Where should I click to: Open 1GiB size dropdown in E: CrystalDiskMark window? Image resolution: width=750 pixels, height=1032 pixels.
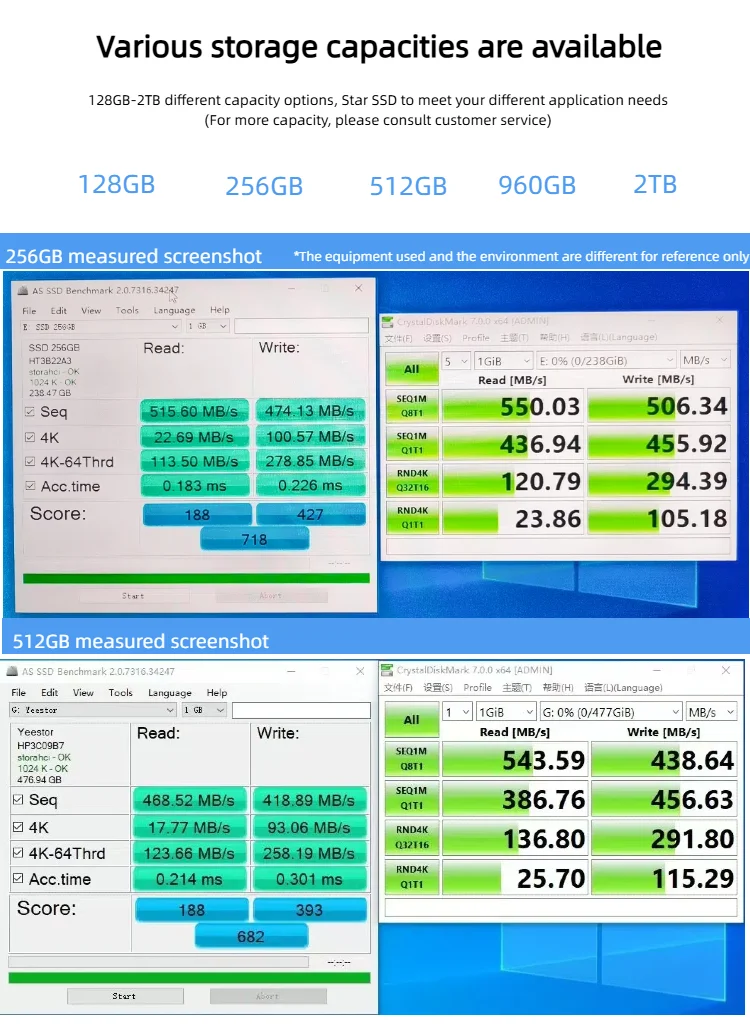503,361
